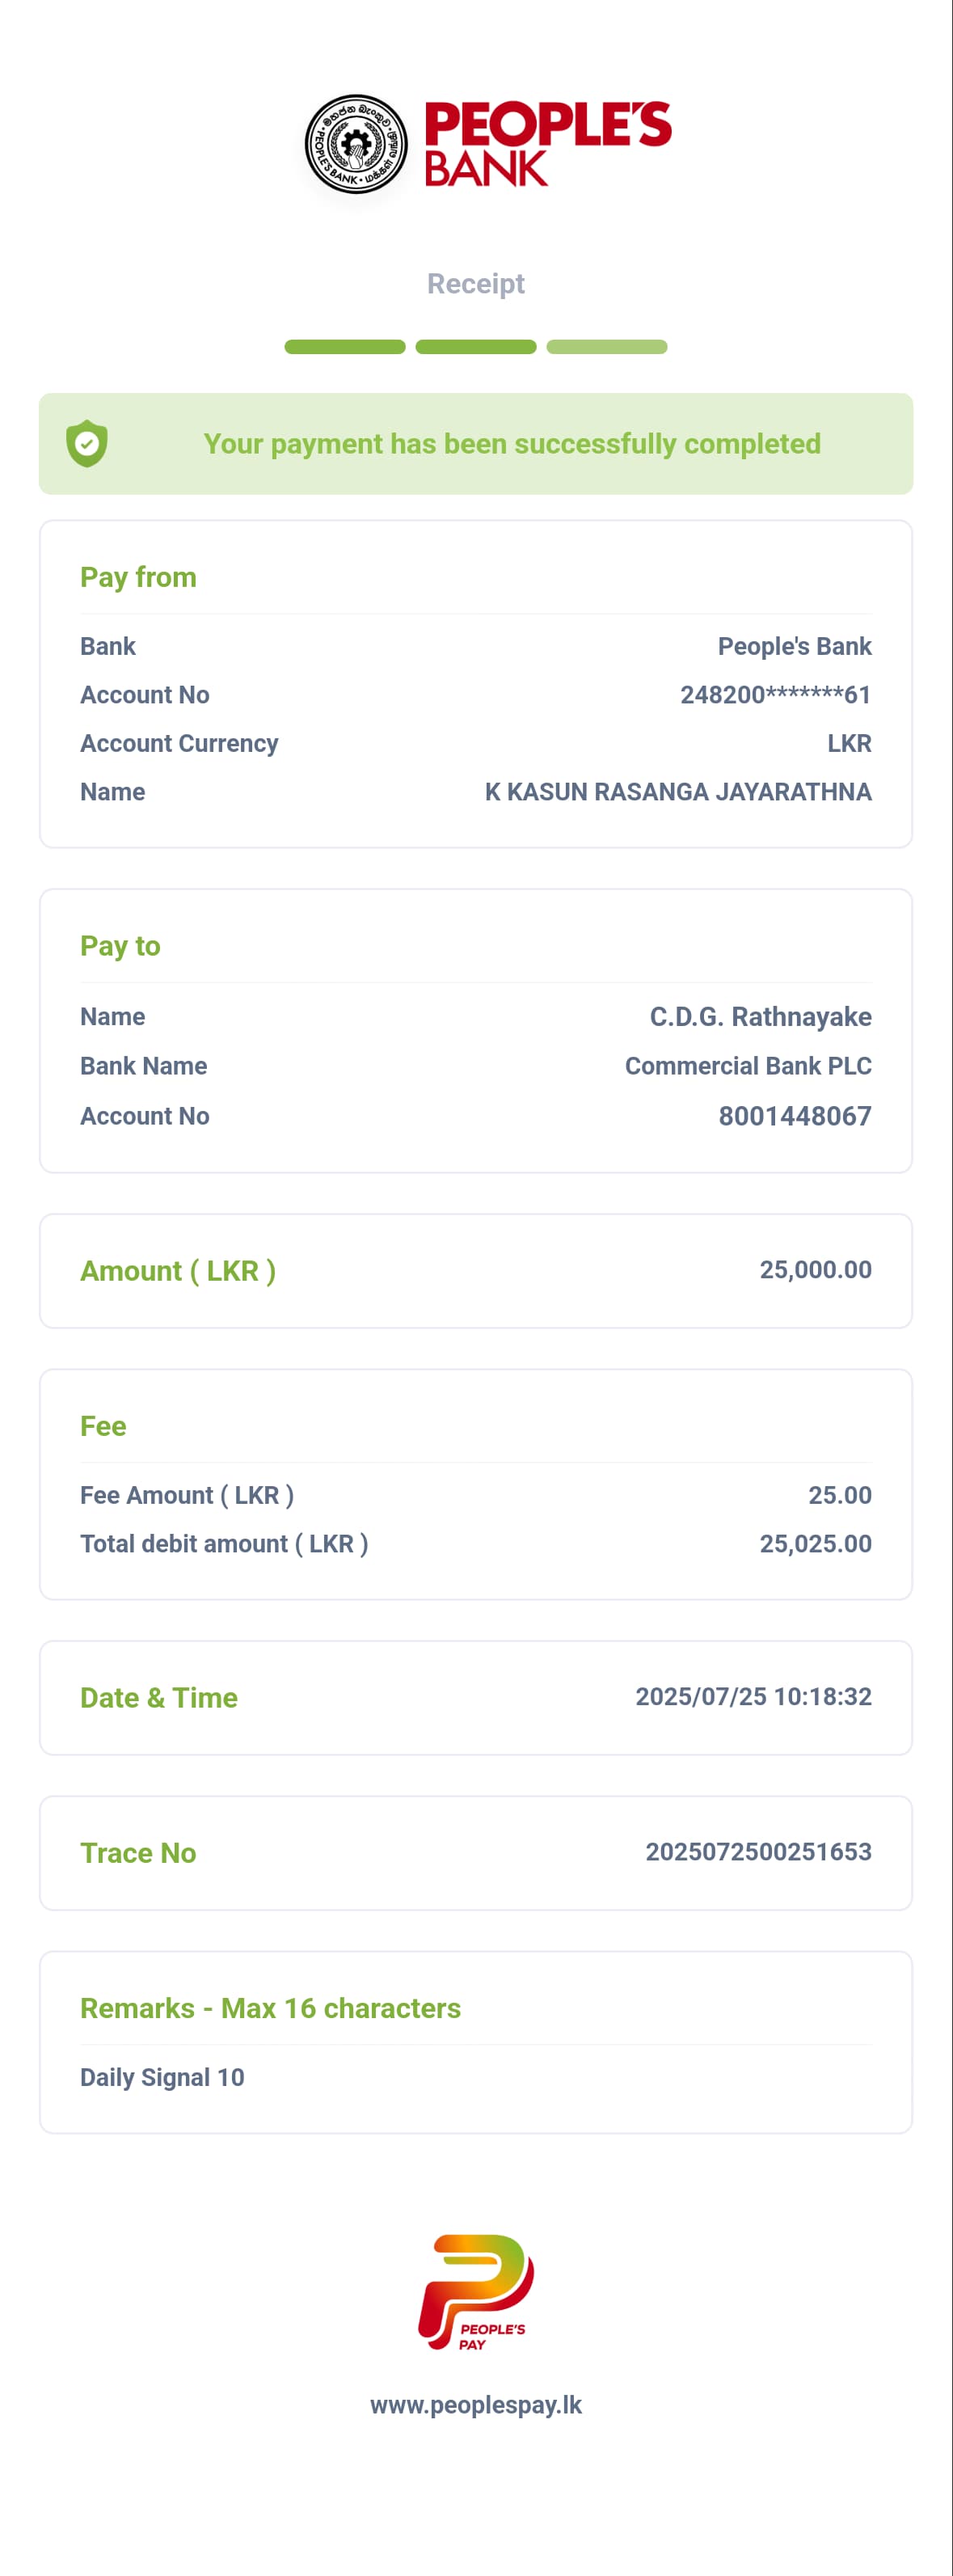Click the masked Pay from account number
953x2576 pixels.
[x=775, y=695]
